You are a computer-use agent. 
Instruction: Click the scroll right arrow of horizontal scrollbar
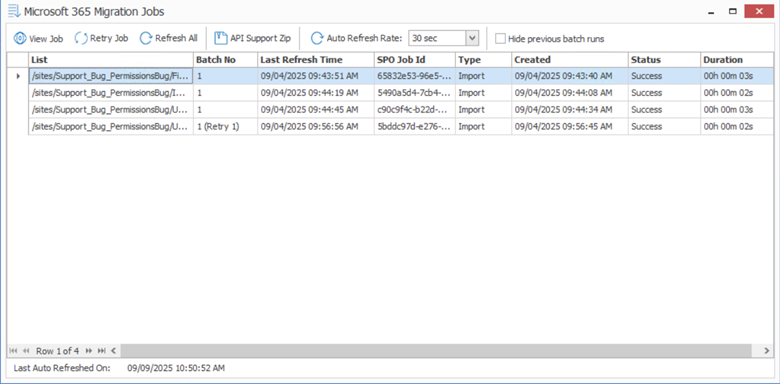click(x=767, y=351)
